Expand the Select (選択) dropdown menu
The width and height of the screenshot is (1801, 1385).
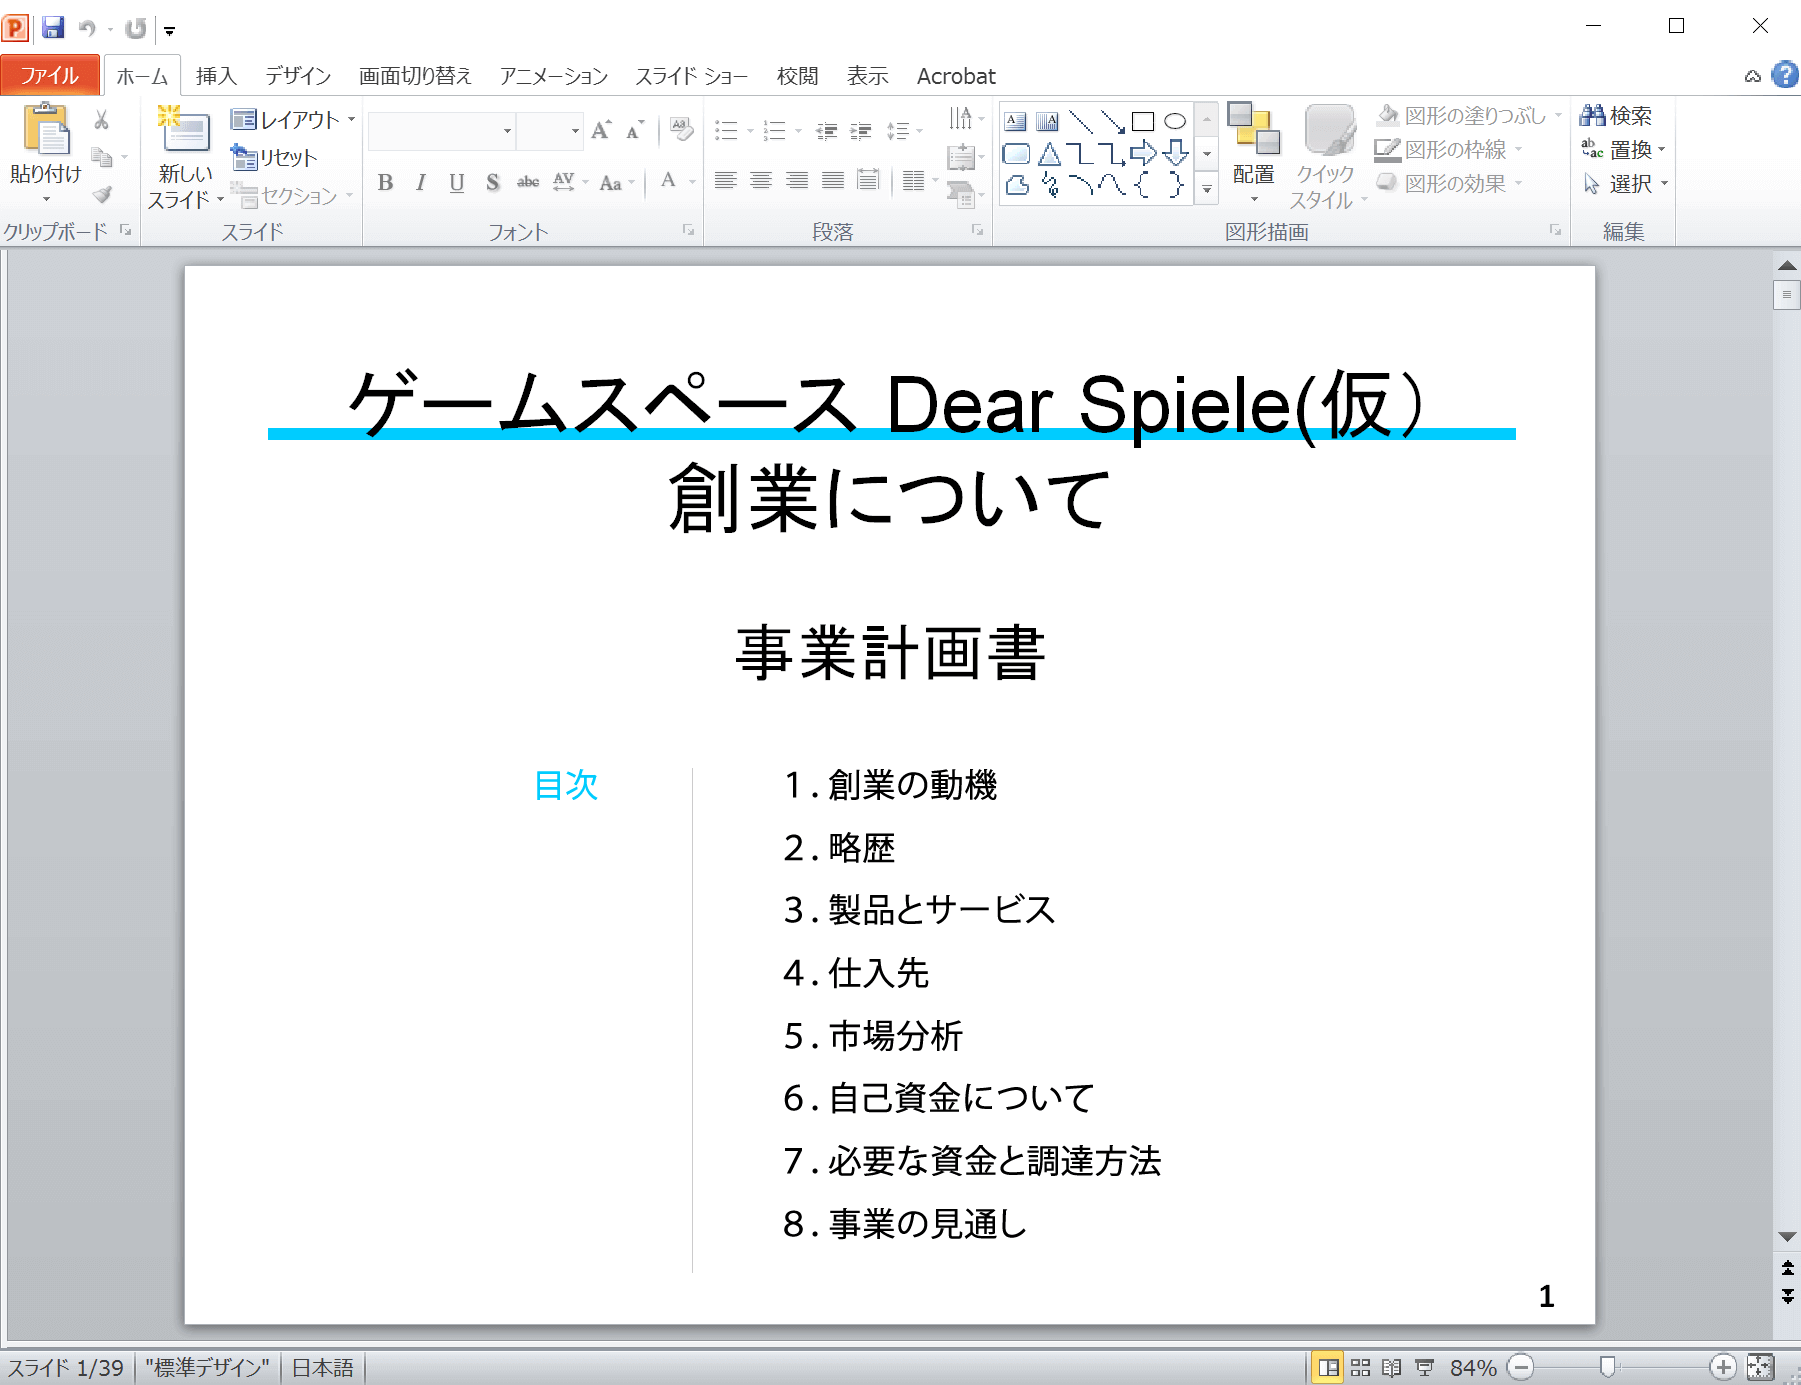click(1664, 184)
